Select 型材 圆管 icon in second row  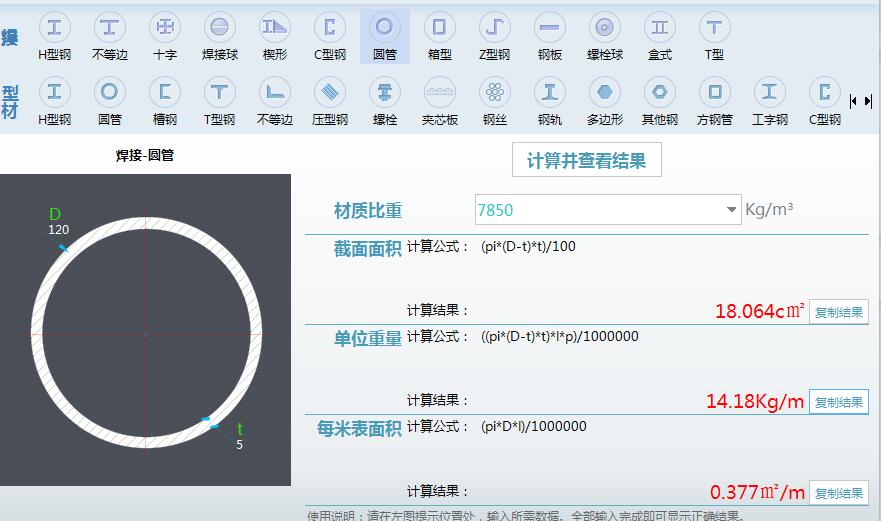pyautogui.click(x=110, y=92)
